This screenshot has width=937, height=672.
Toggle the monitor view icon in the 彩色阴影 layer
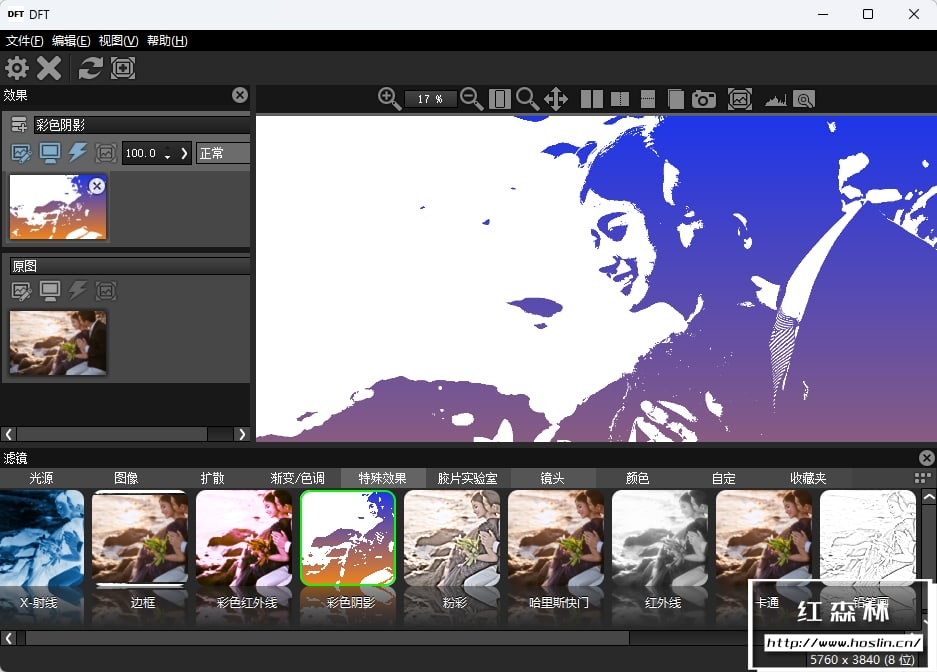(x=50, y=154)
